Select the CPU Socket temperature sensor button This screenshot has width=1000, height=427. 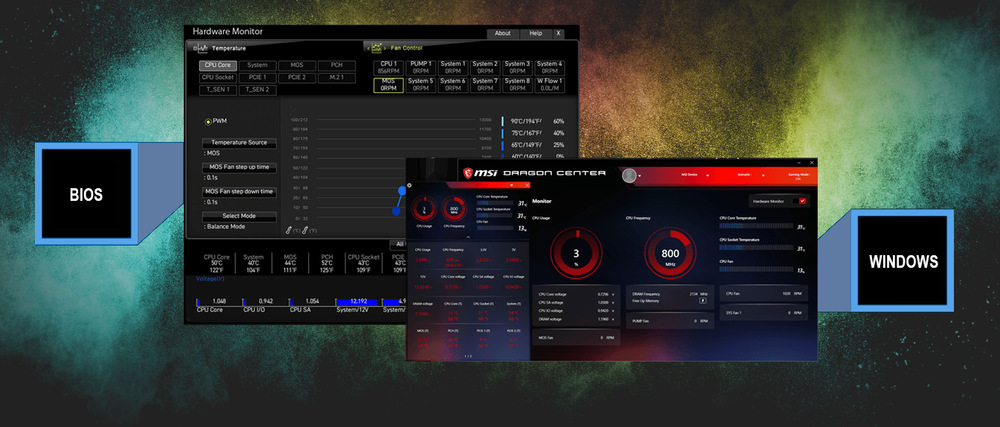click(218, 78)
